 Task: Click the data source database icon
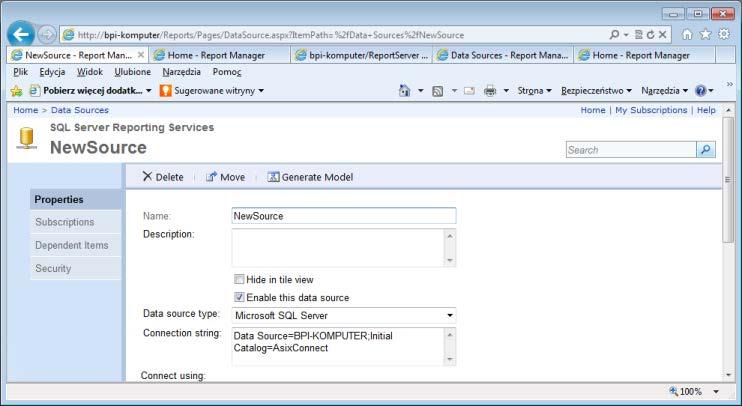tap(26, 139)
